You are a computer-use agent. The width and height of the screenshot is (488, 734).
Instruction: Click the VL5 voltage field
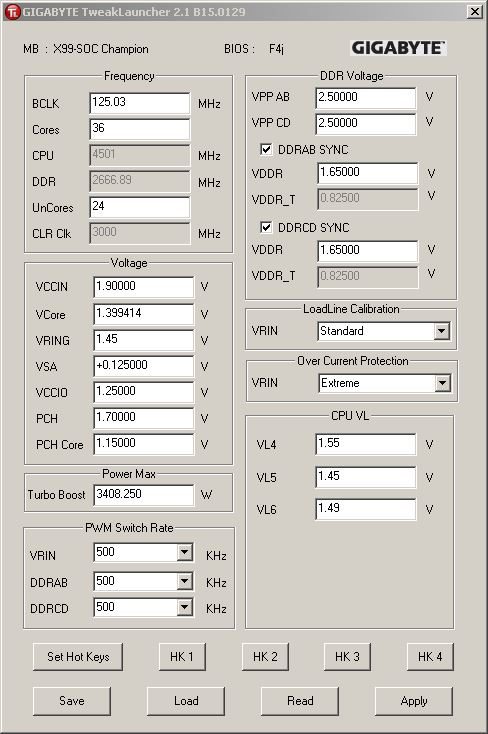coord(365,477)
